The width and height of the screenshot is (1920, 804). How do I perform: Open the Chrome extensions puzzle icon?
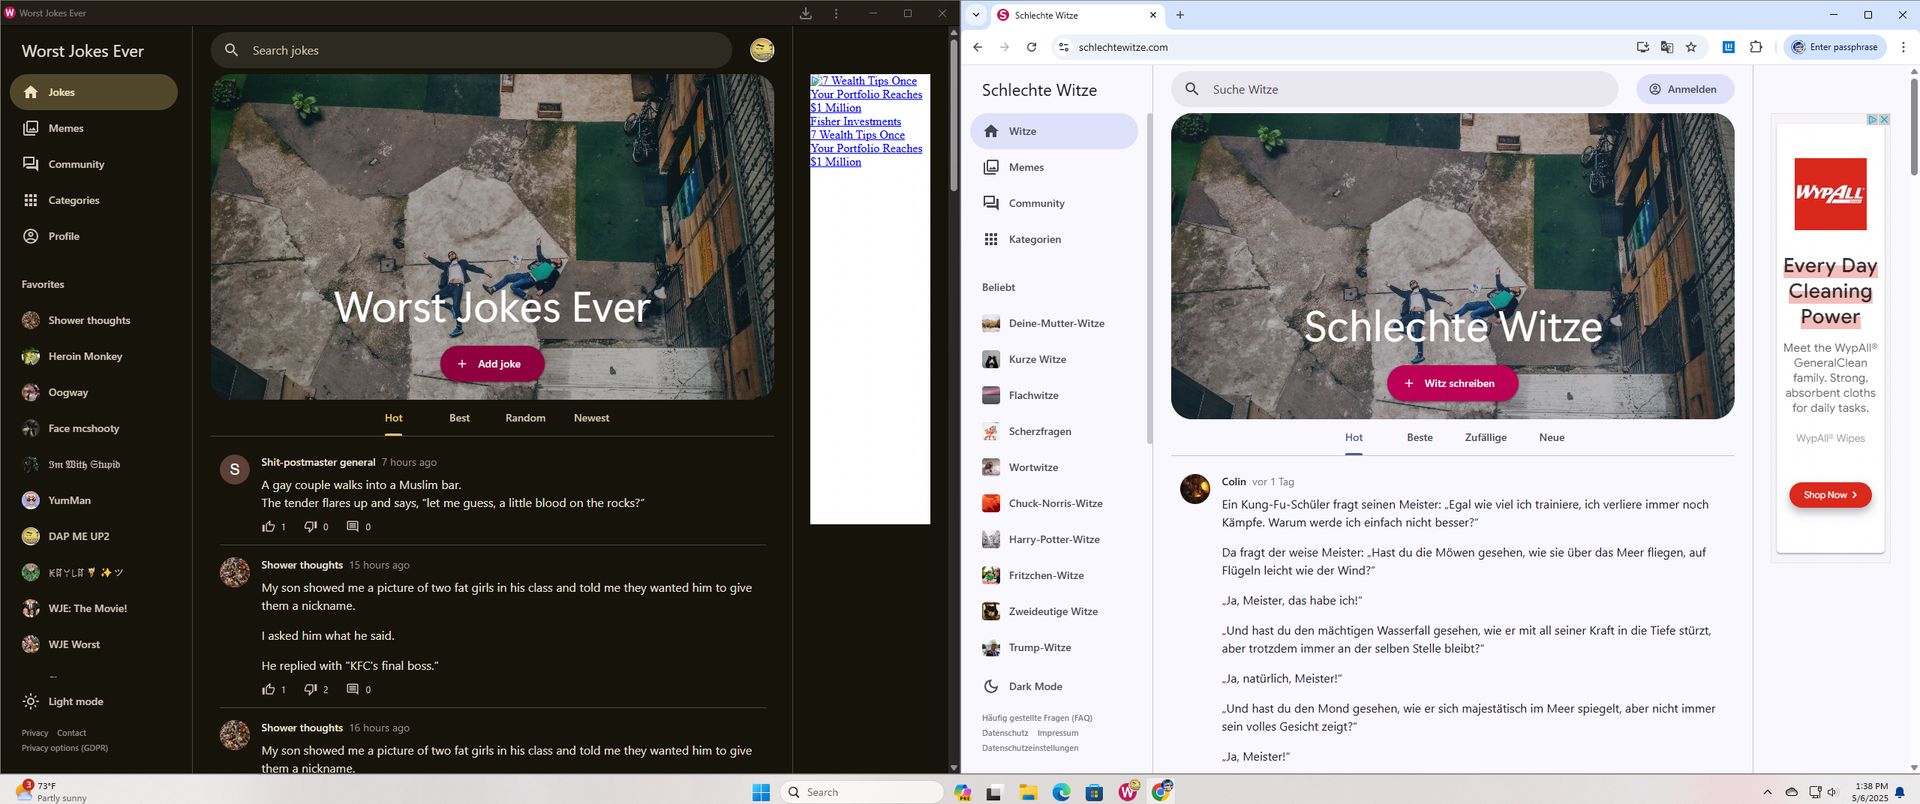point(1756,47)
